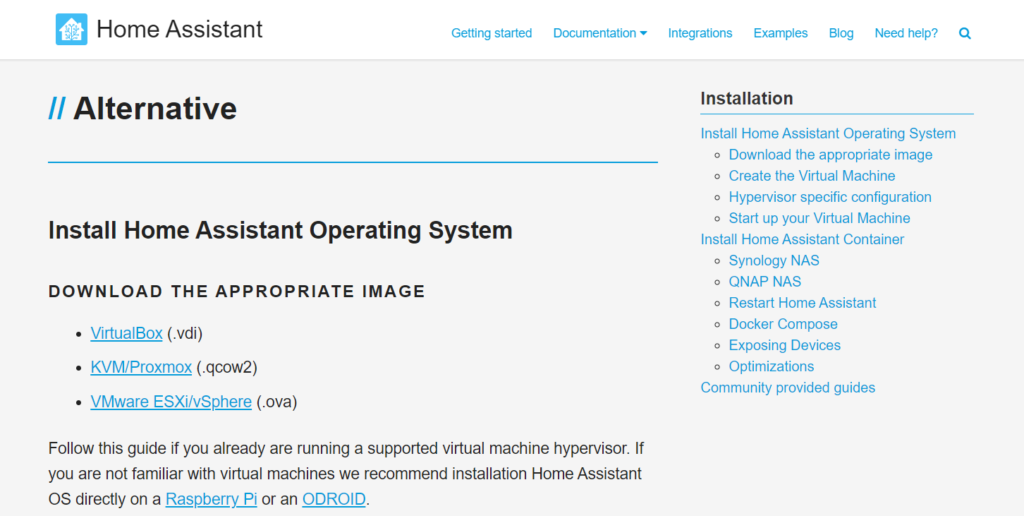1024x516 pixels.
Task: Open the VMware ESXi/vSphere download link
Action: tap(171, 402)
